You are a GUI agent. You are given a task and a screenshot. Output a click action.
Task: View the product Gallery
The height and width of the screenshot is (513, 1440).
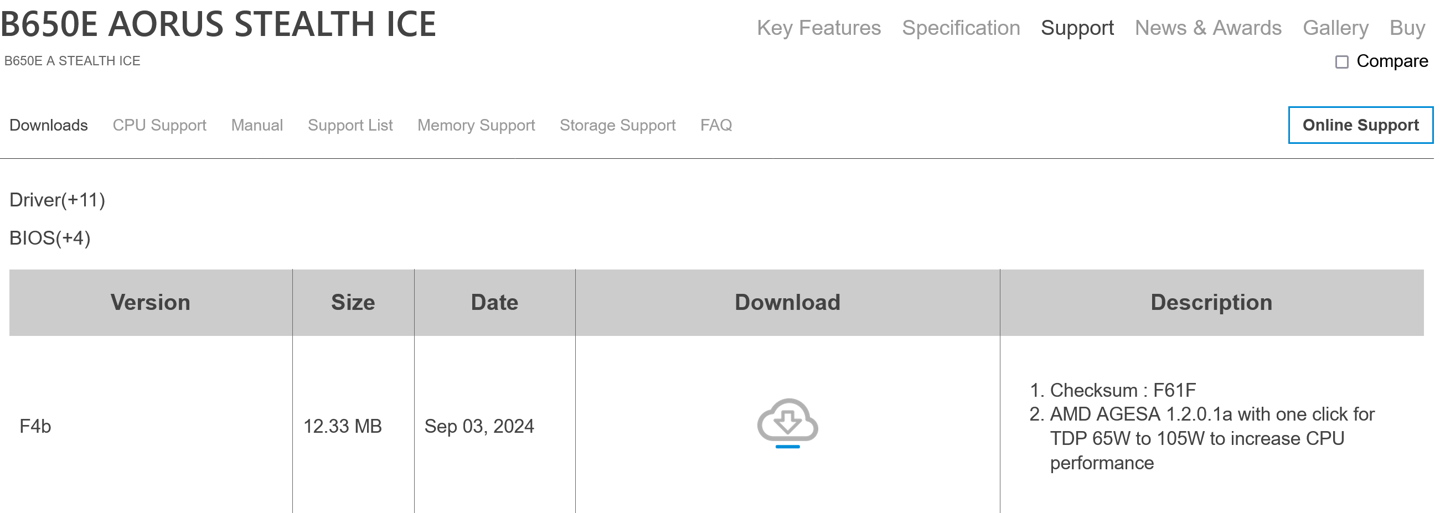[1335, 28]
